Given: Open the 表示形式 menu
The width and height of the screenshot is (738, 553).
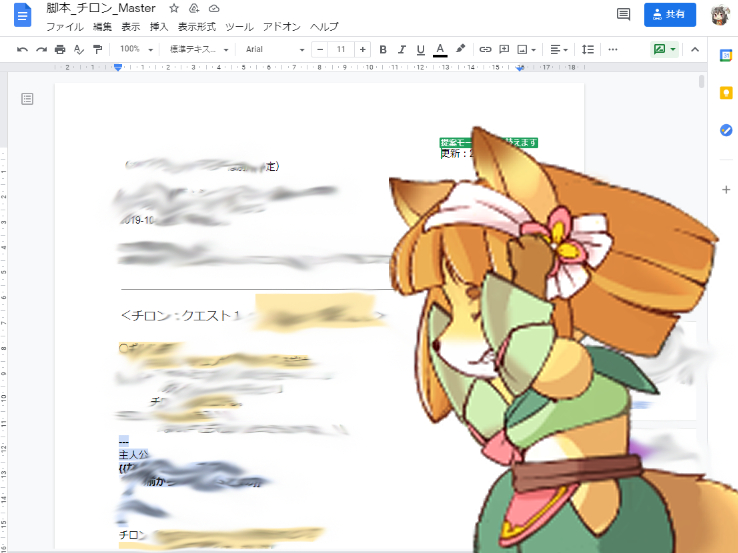Looking at the screenshot, I should coord(197,27).
